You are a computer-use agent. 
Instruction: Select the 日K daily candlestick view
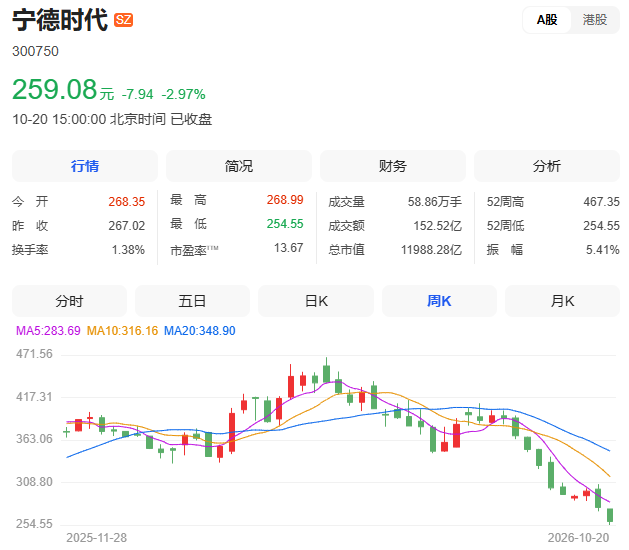tap(316, 301)
